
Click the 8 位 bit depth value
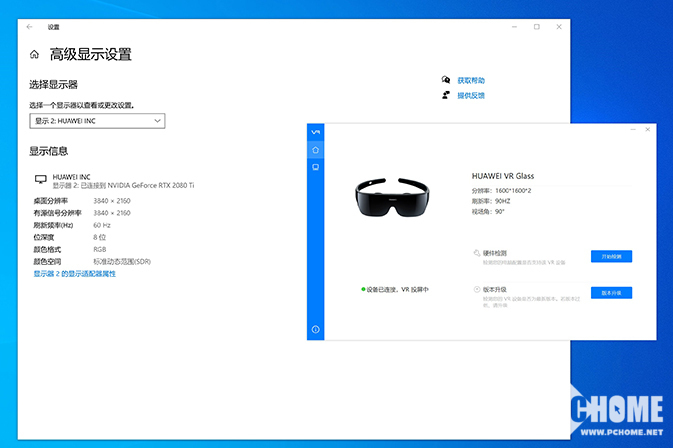100,237
